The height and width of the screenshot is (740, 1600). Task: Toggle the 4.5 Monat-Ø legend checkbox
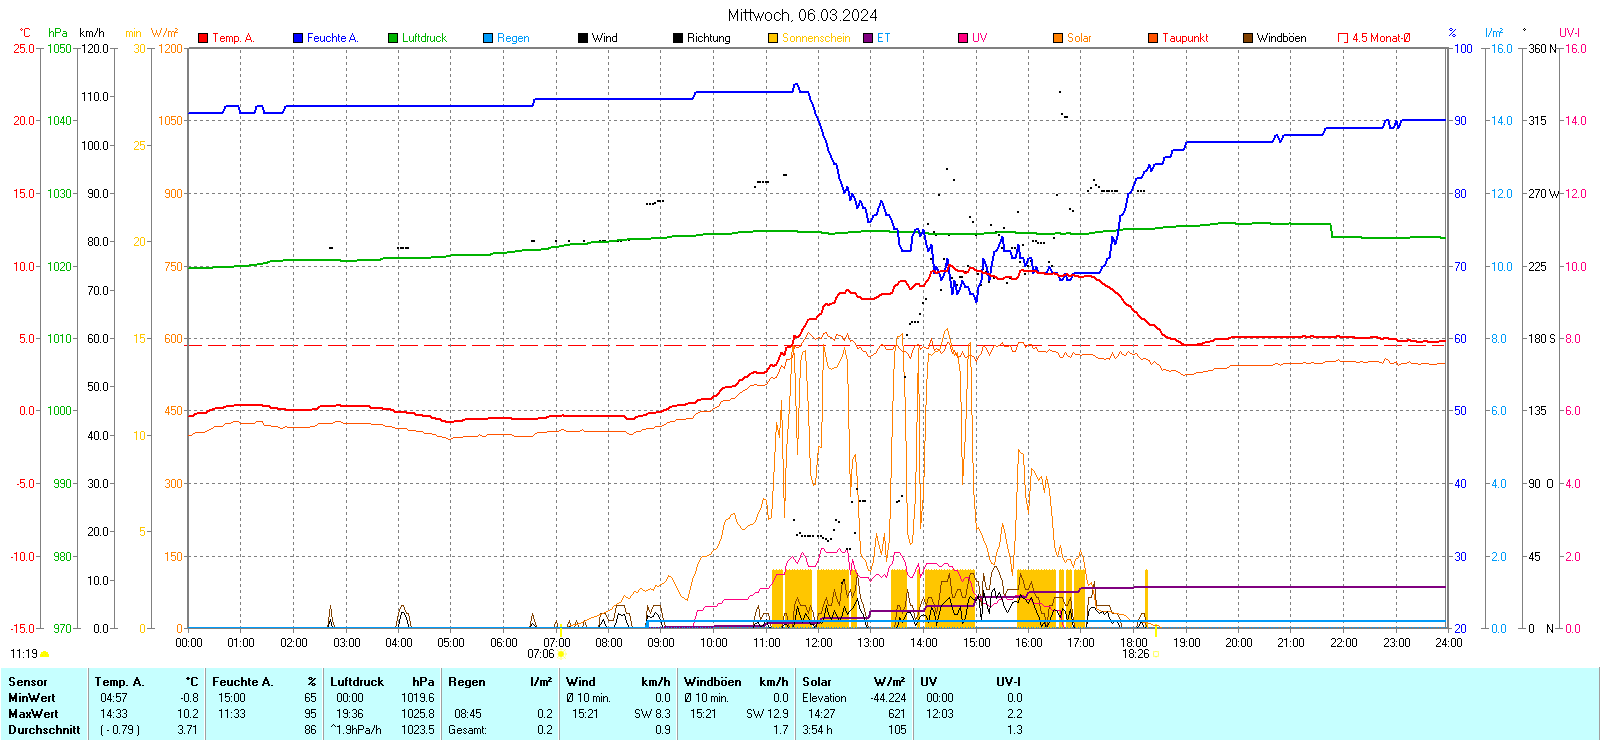click(x=1343, y=38)
